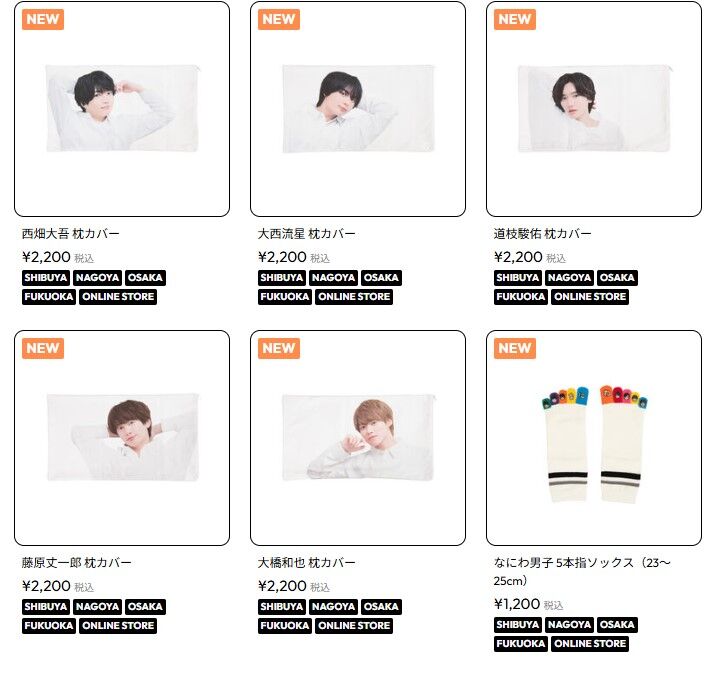Click the なにわ男子 5本指ソックス title link
718x677 pixels.
(x=582, y=572)
